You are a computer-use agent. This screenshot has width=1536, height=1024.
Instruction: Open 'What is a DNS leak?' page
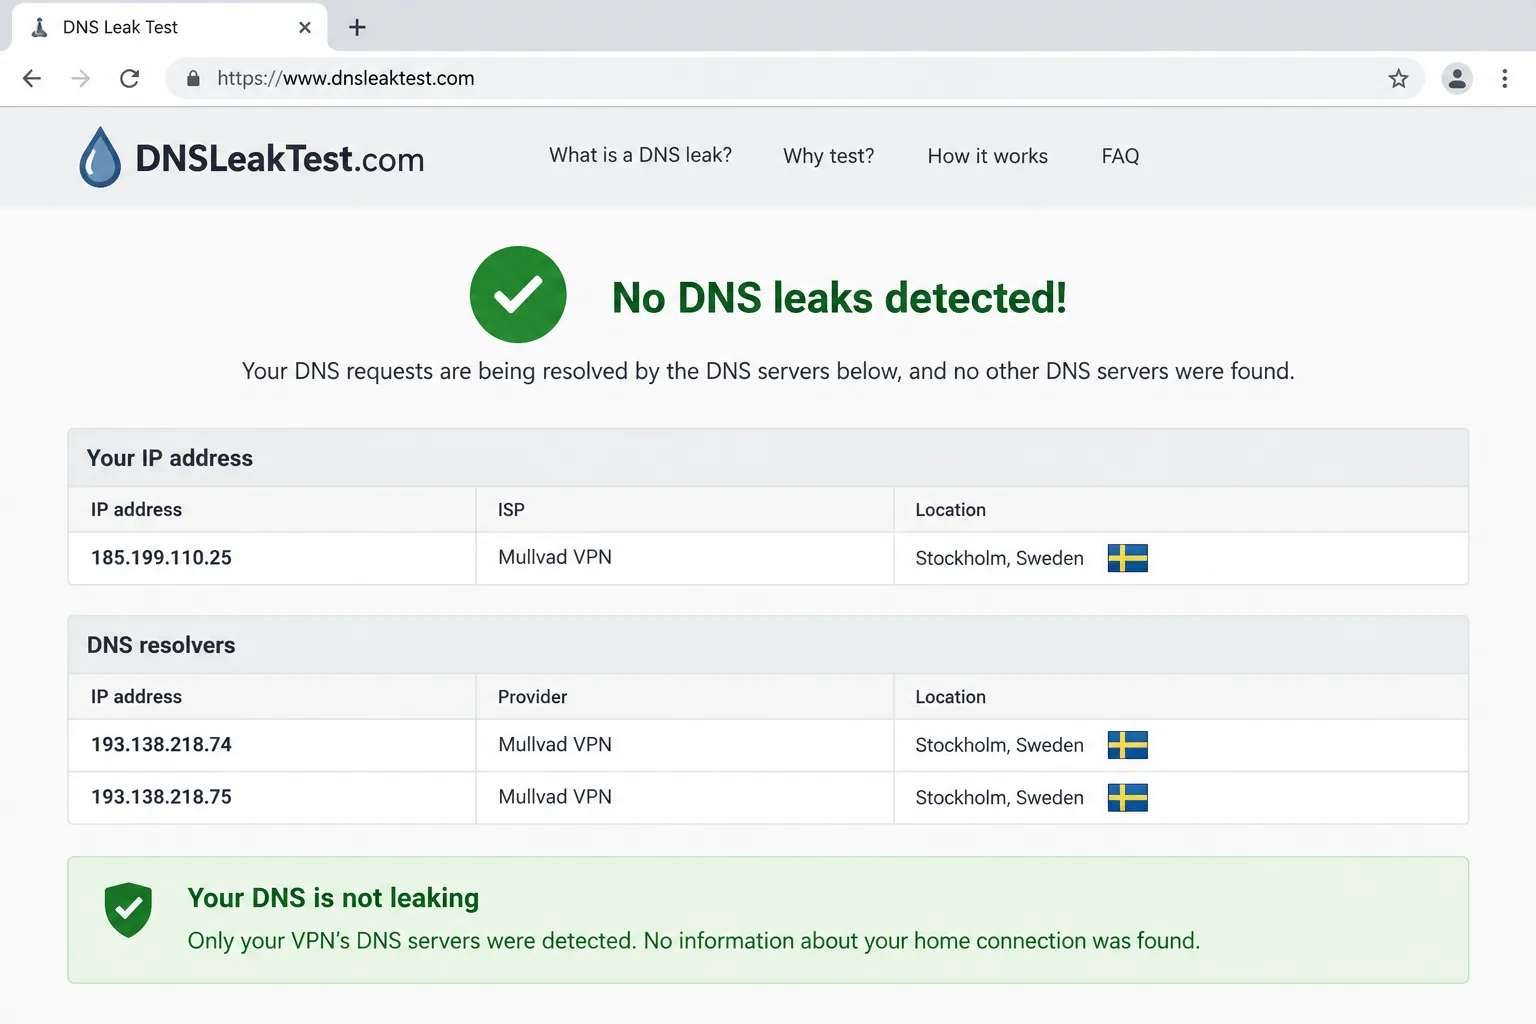(x=640, y=155)
